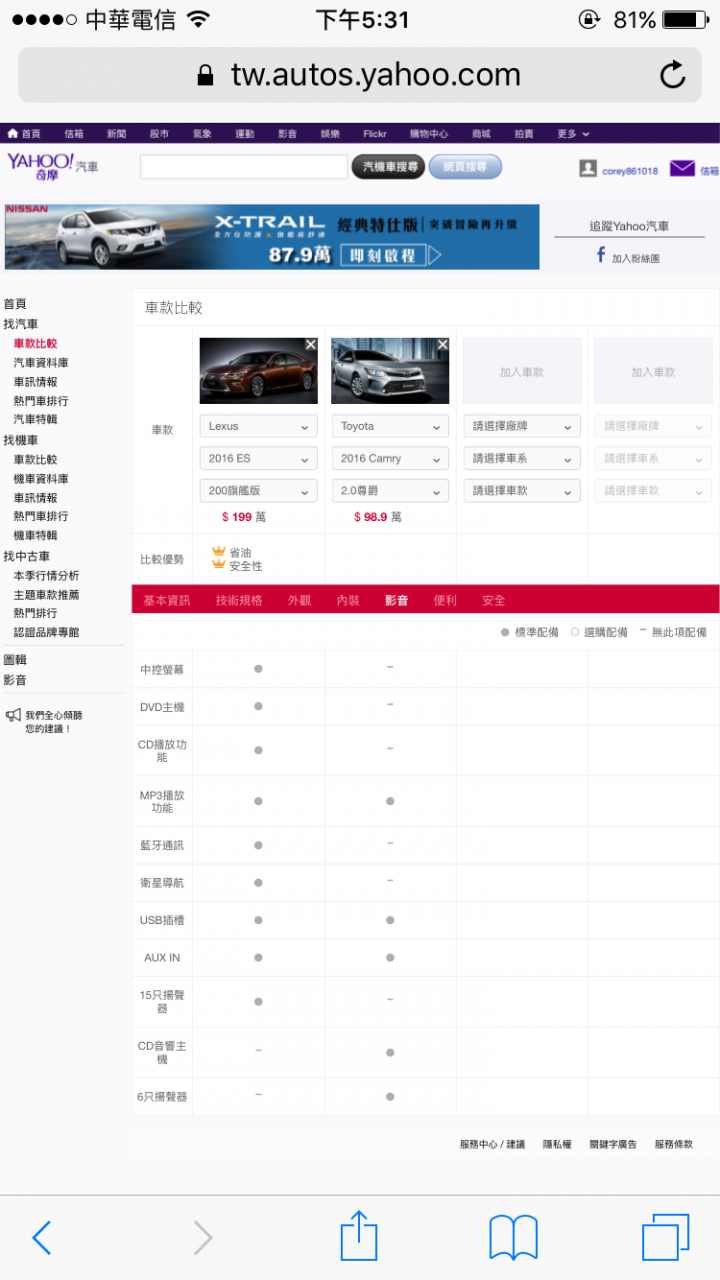Open Flickr in the top navigation

(x=375, y=133)
